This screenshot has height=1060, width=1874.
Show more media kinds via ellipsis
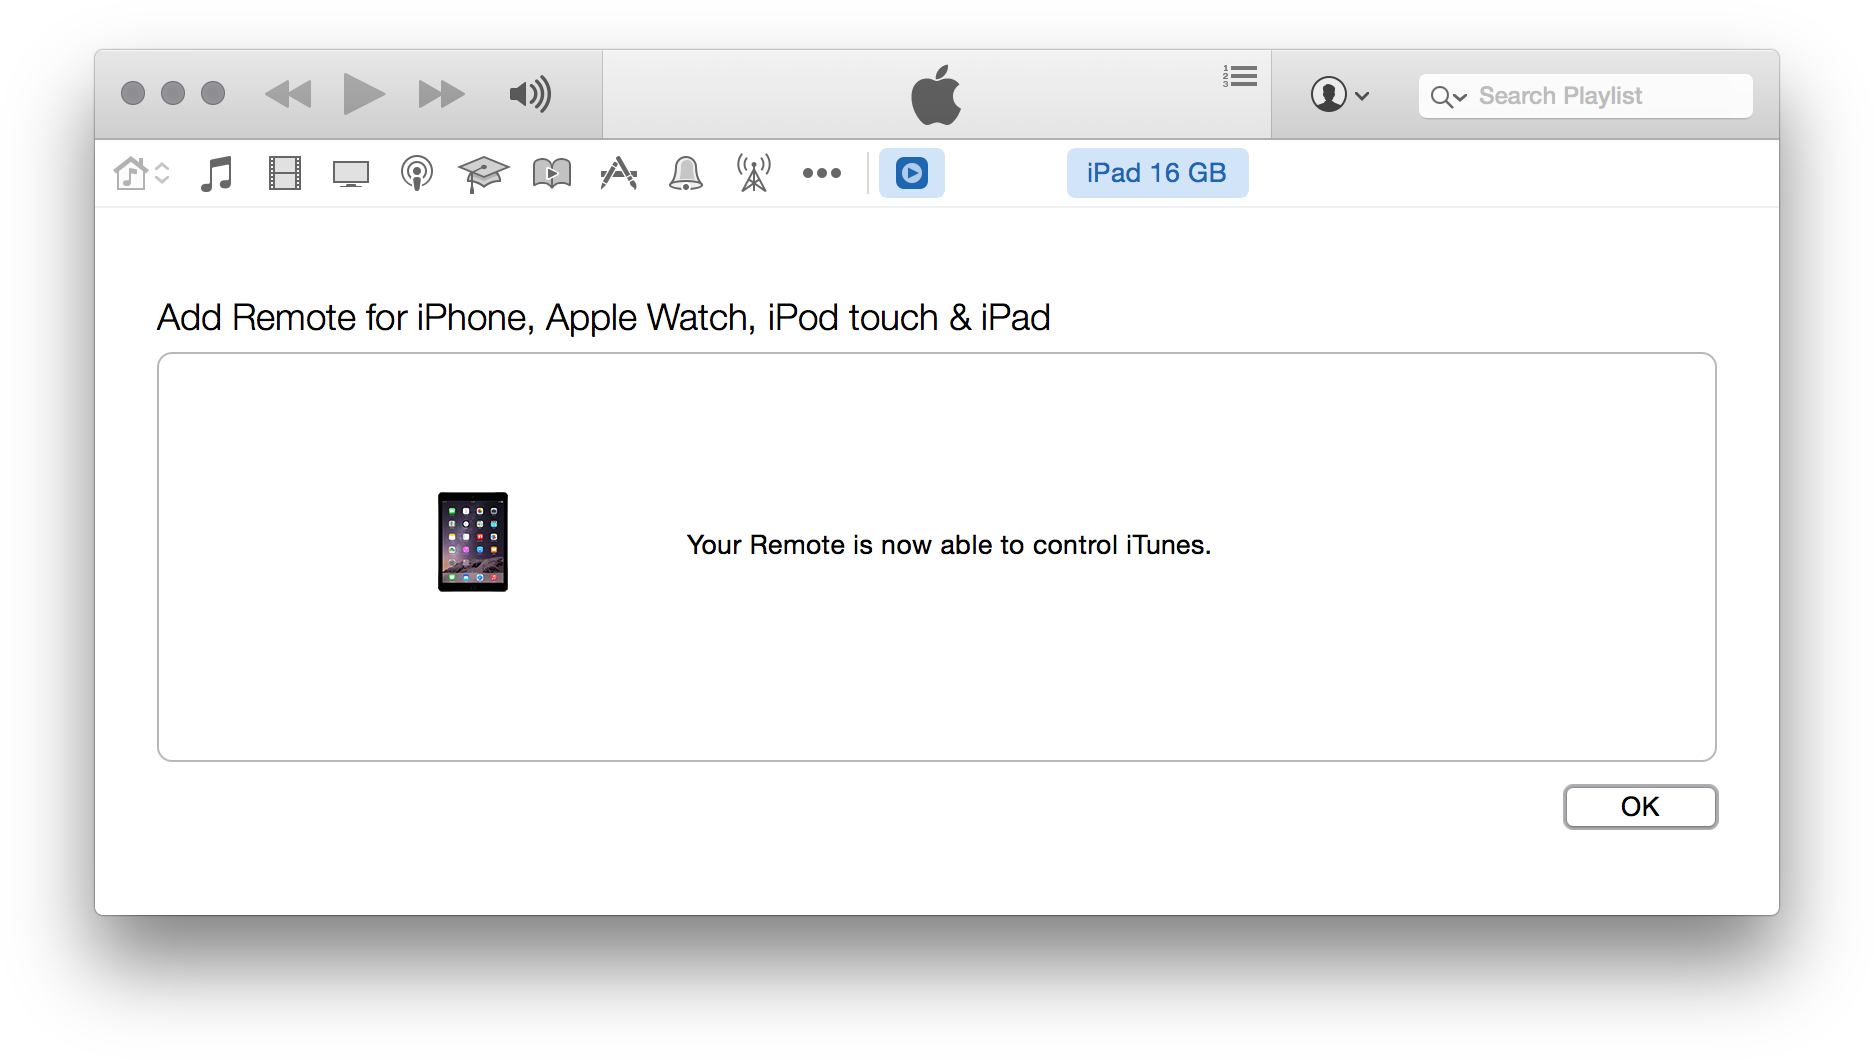(822, 173)
